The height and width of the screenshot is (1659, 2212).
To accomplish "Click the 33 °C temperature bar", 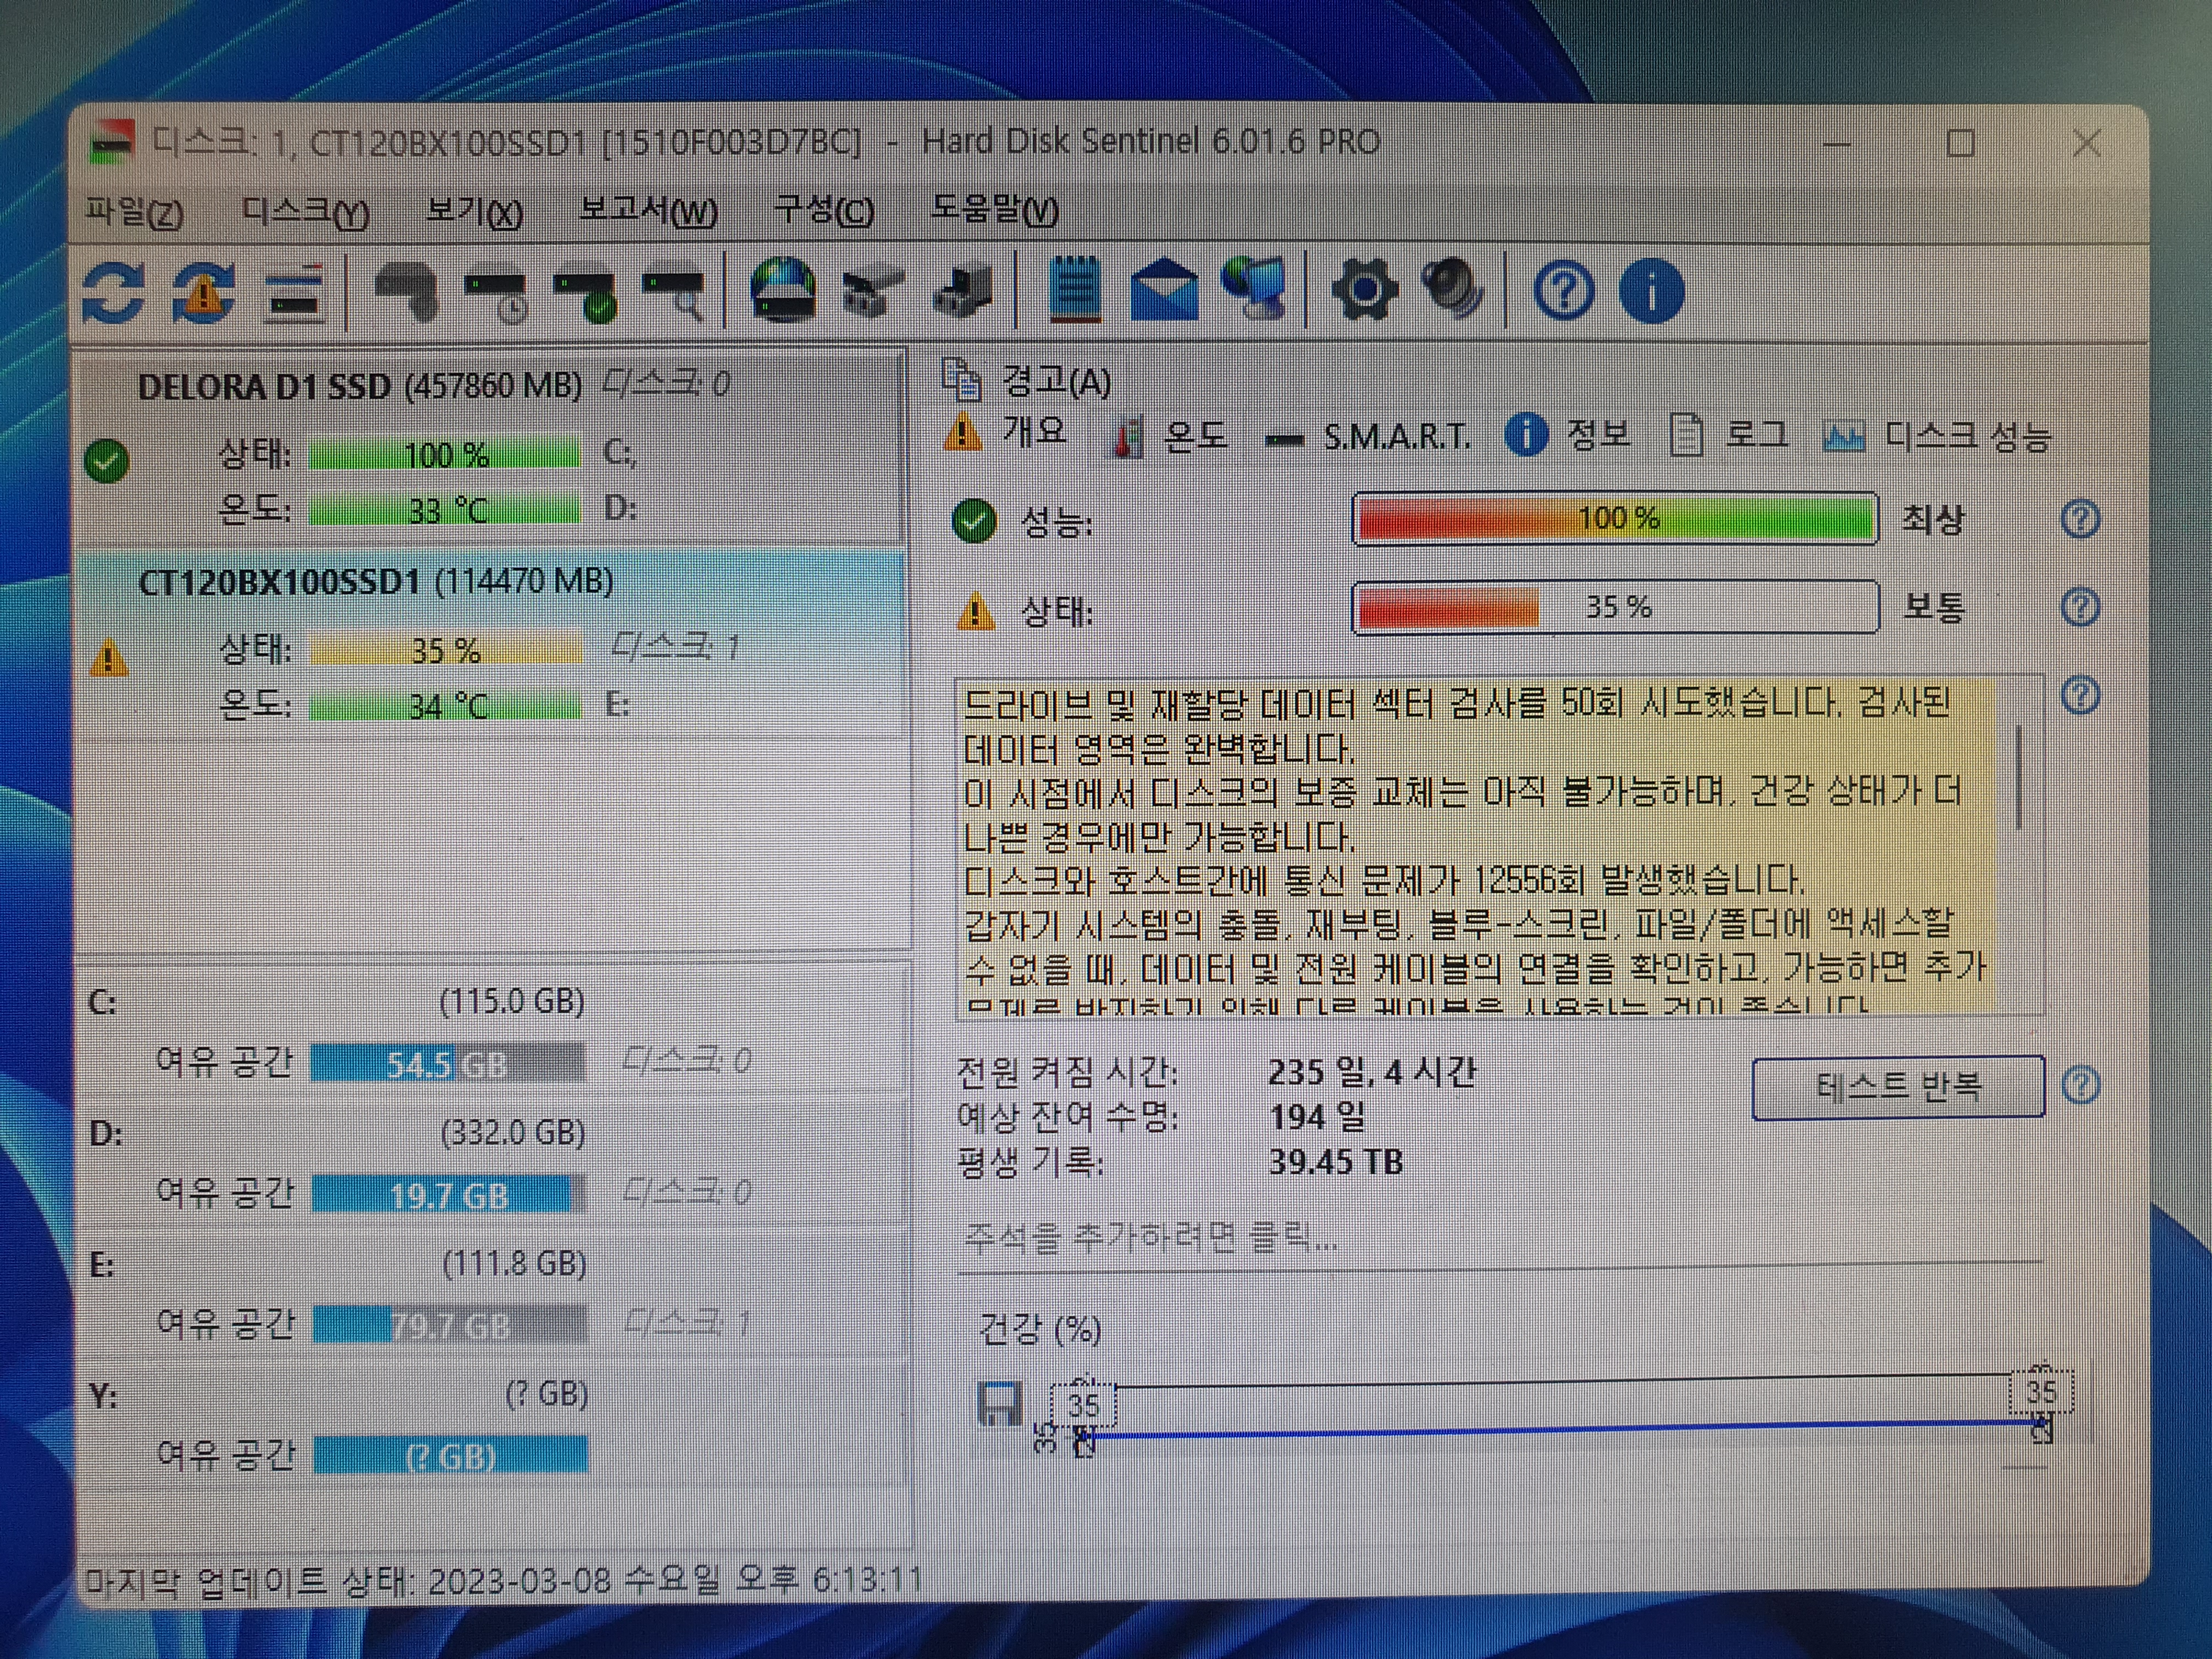I will (x=444, y=510).
